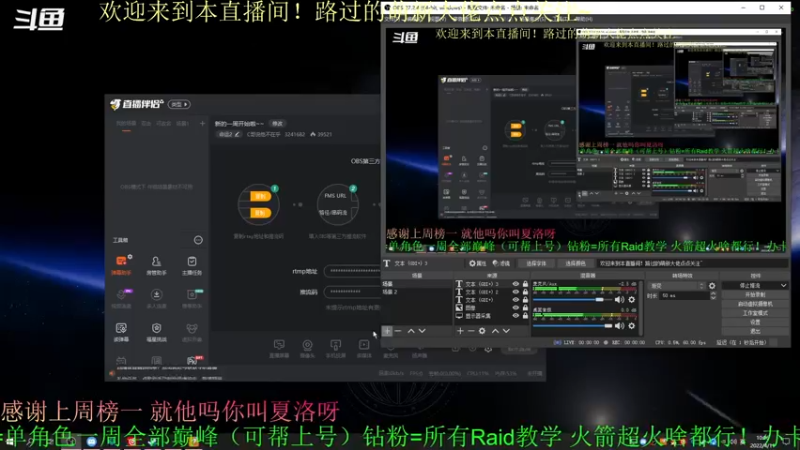This screenshot has width=800, height=450.
Task: Click 选择颜色 color button in OBS toolbar
Action: click(576, 263)
